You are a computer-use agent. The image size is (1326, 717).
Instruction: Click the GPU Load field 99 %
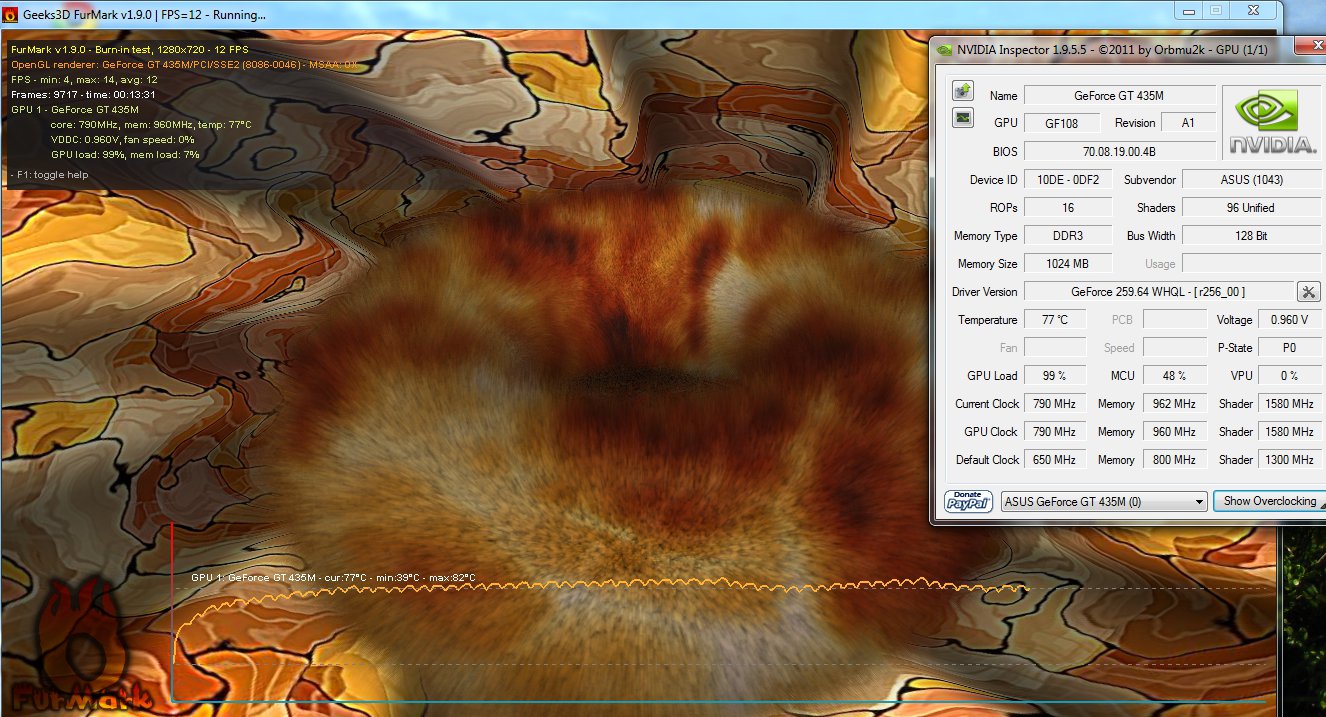1055,376
